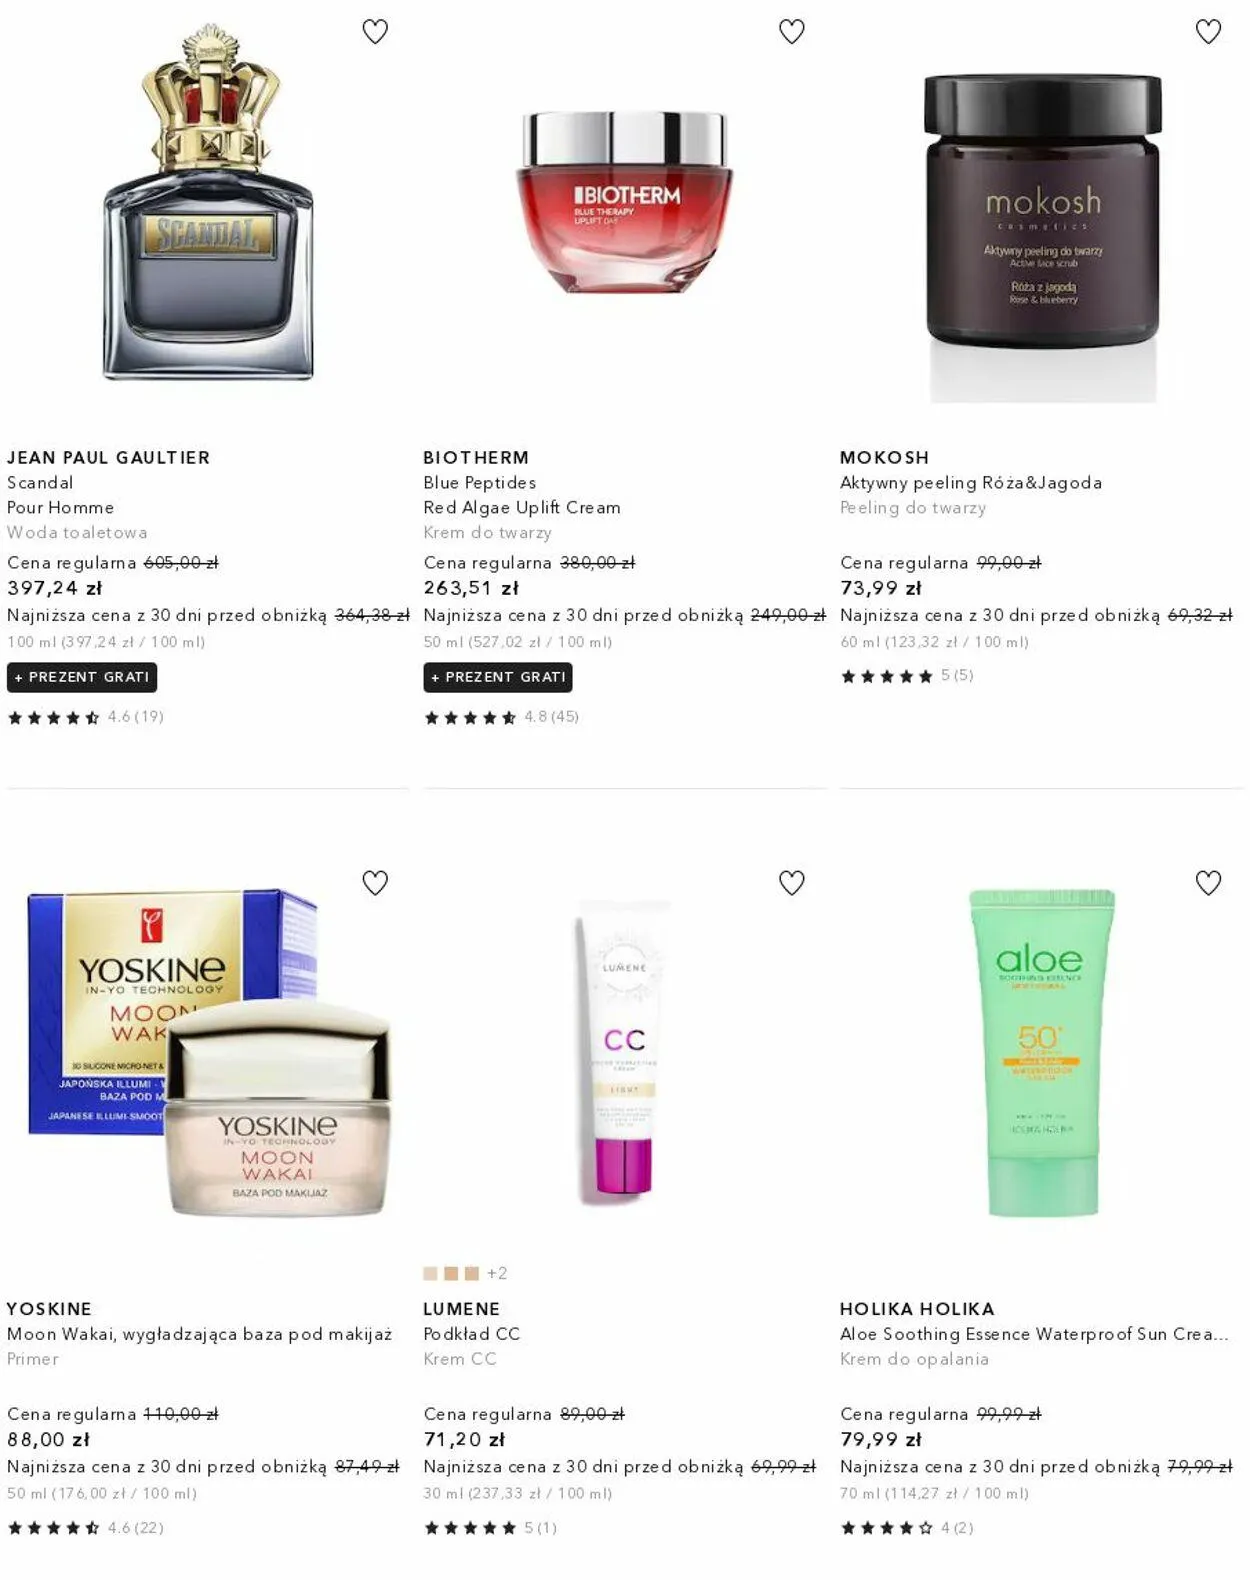The image size is (1250, 1580).
Task: Click Prezent Gratis badge under Biotherm cream
Action: click(498, 677)
